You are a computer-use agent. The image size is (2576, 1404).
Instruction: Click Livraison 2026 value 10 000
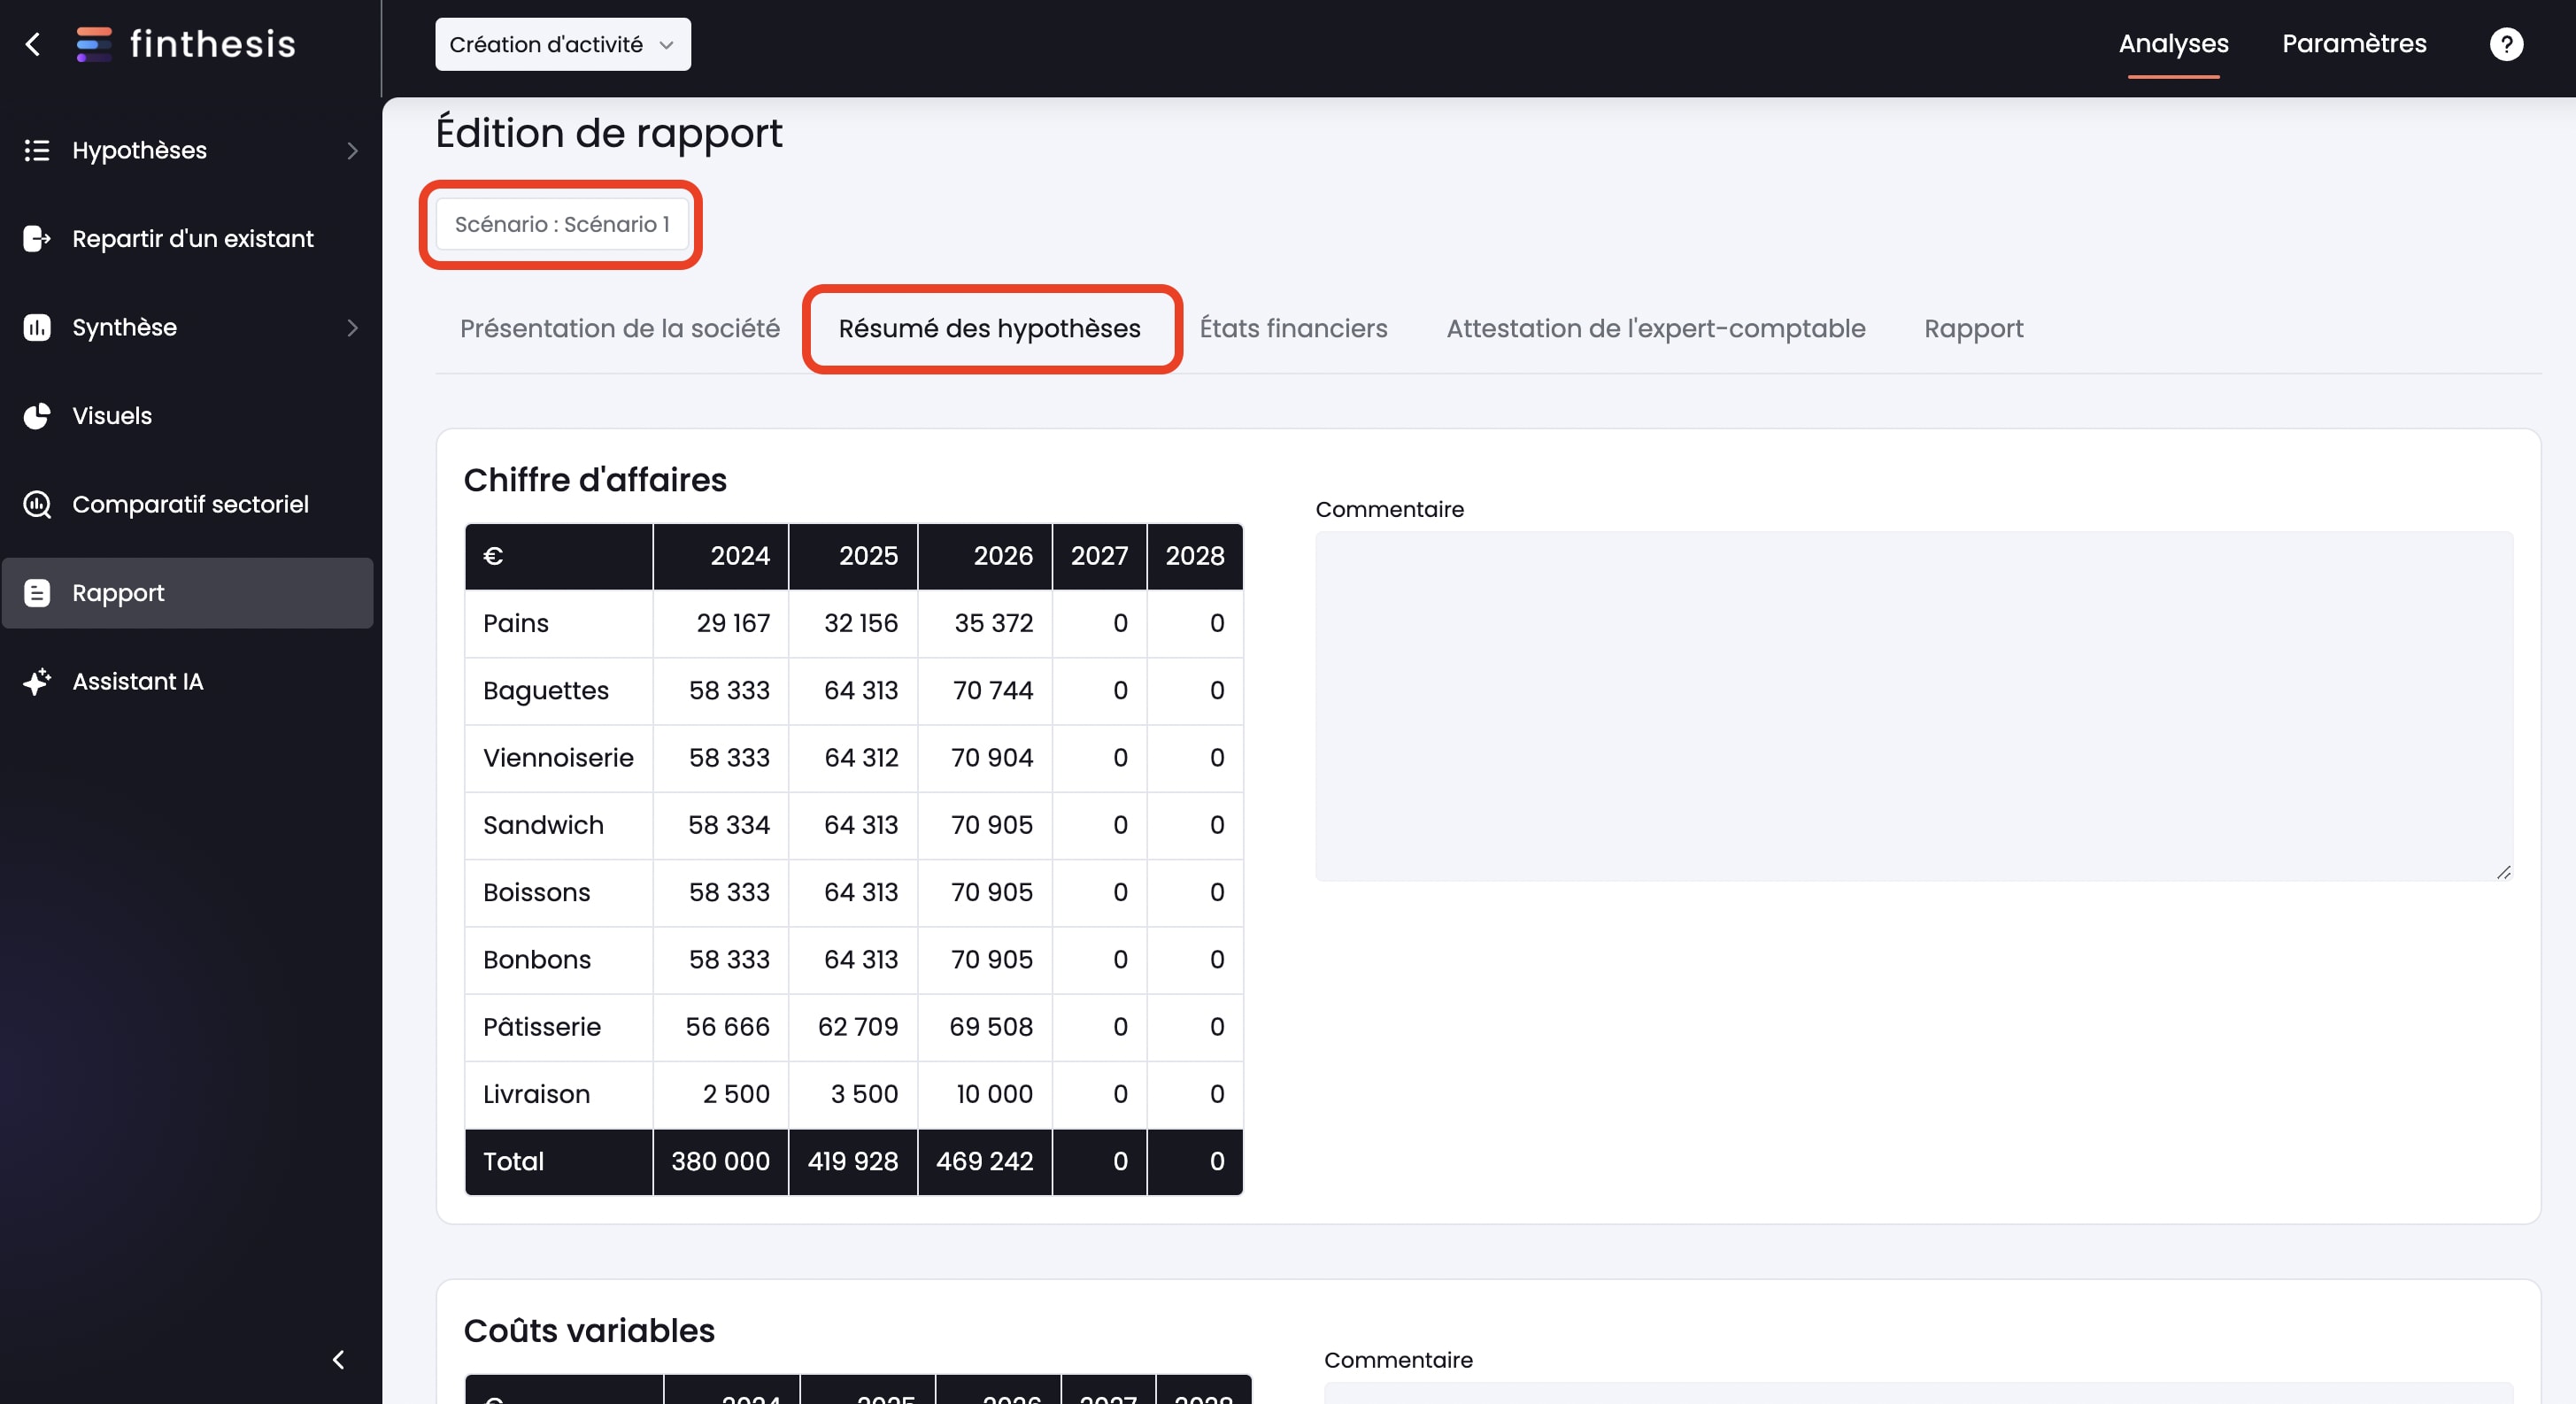(x=994, y=1094)
